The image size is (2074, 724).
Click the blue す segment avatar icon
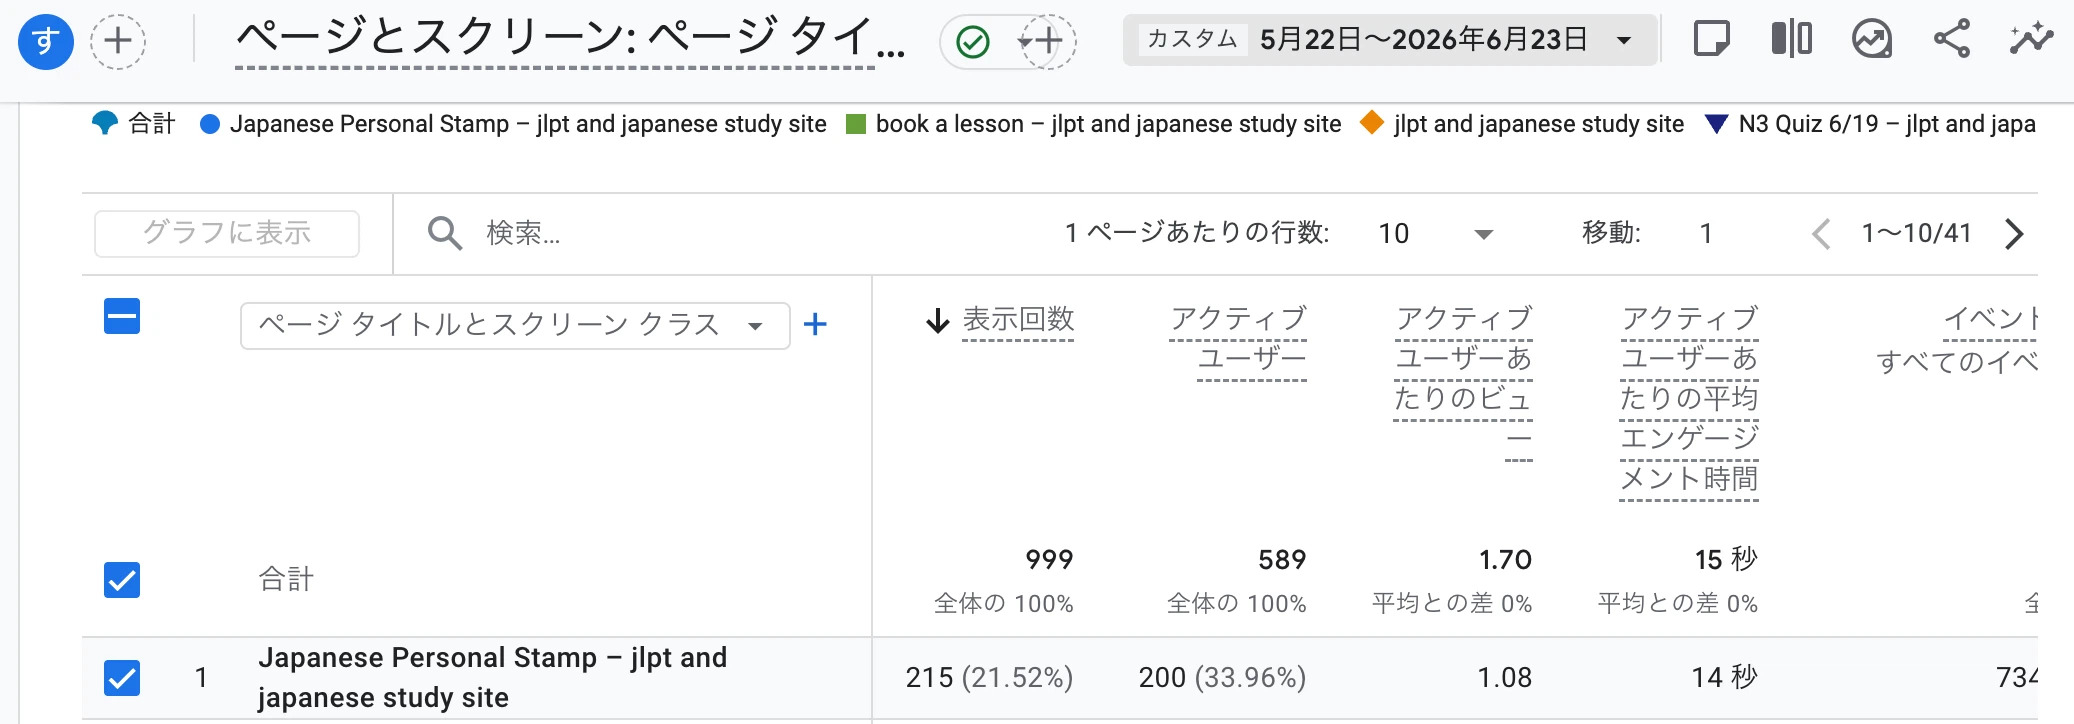pyautogui.click(x=46, y=41)
